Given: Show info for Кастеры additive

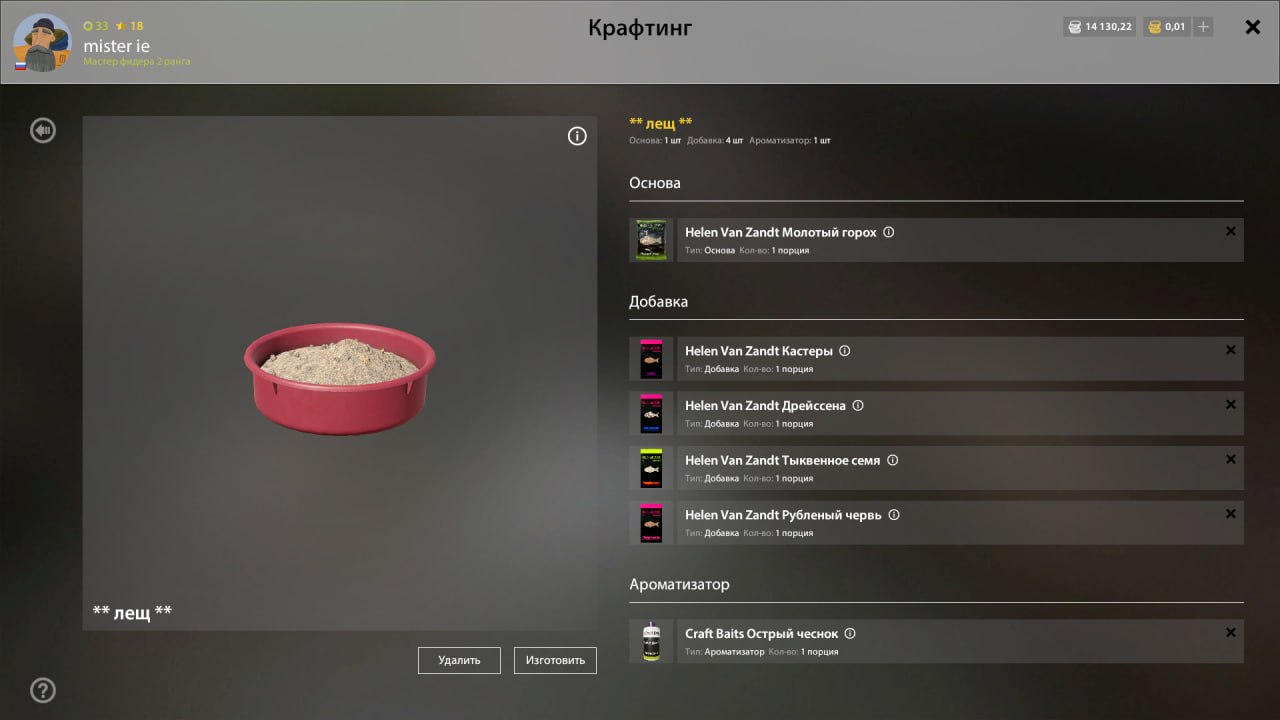Looking at the screenshot, I should click(845, 351).
